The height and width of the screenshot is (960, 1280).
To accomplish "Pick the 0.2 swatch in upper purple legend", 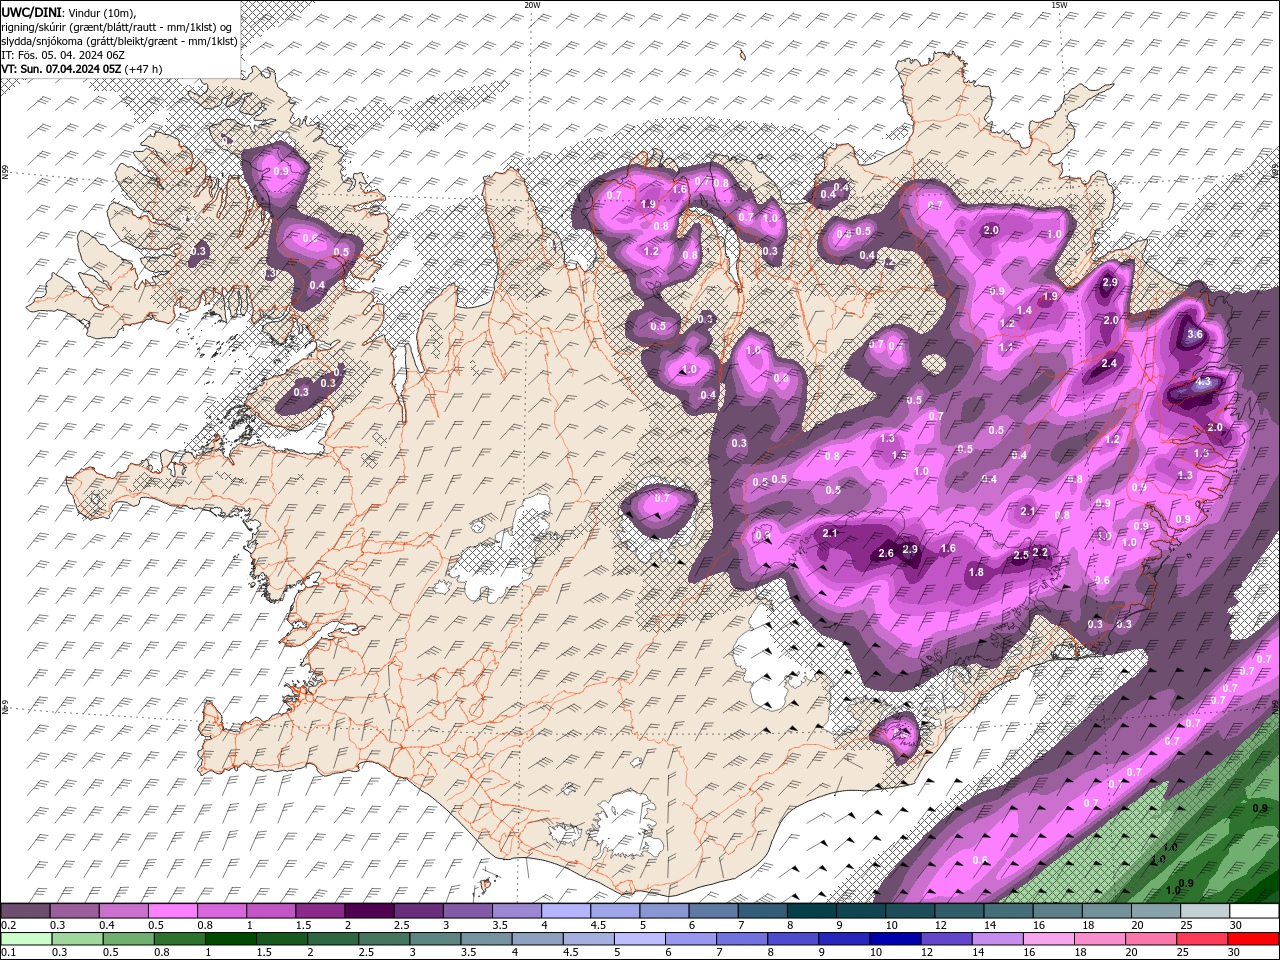I will 25,911.
